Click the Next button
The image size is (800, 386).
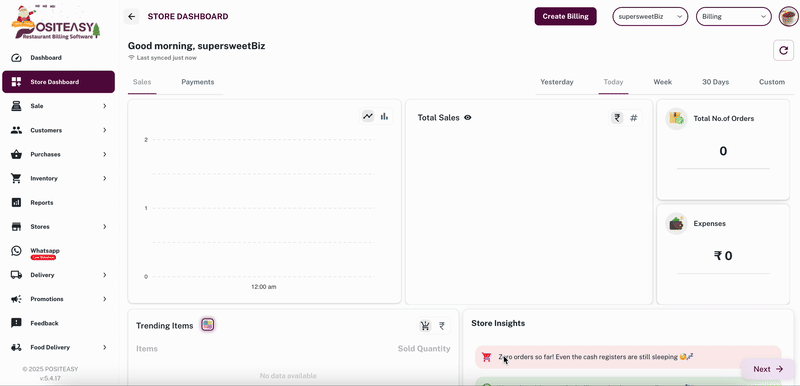[x=768, y=369]
